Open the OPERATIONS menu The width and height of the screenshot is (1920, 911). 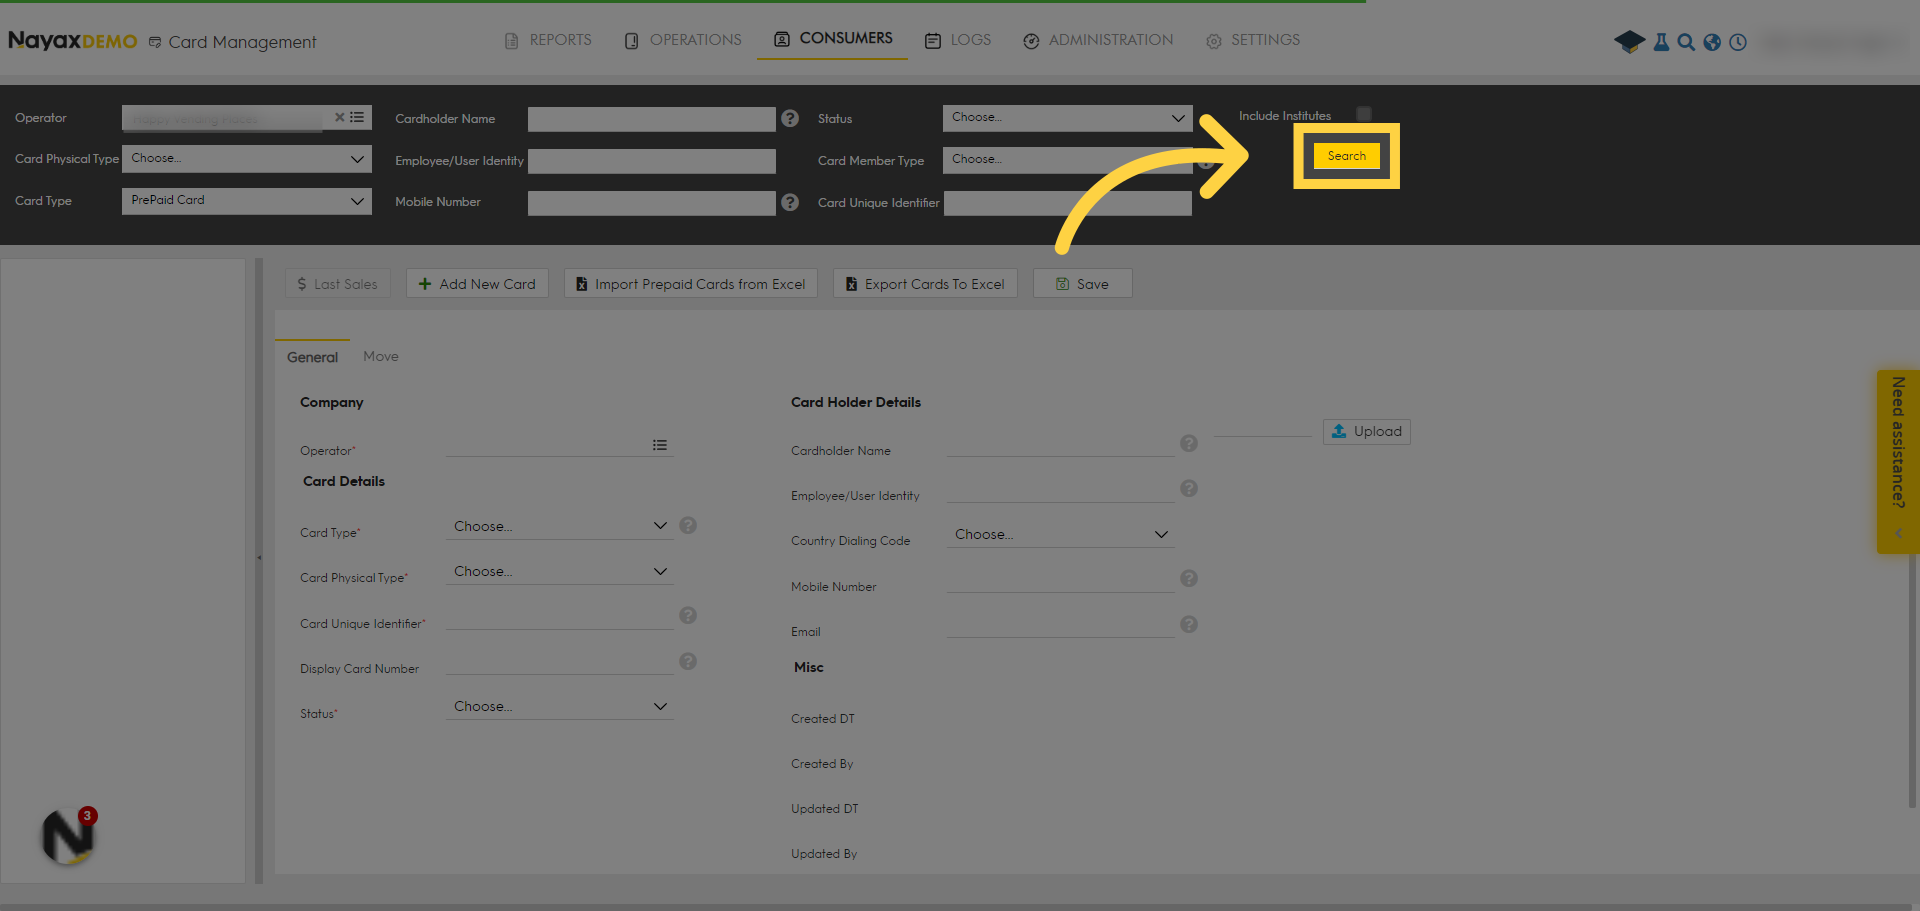pos(683,40)
